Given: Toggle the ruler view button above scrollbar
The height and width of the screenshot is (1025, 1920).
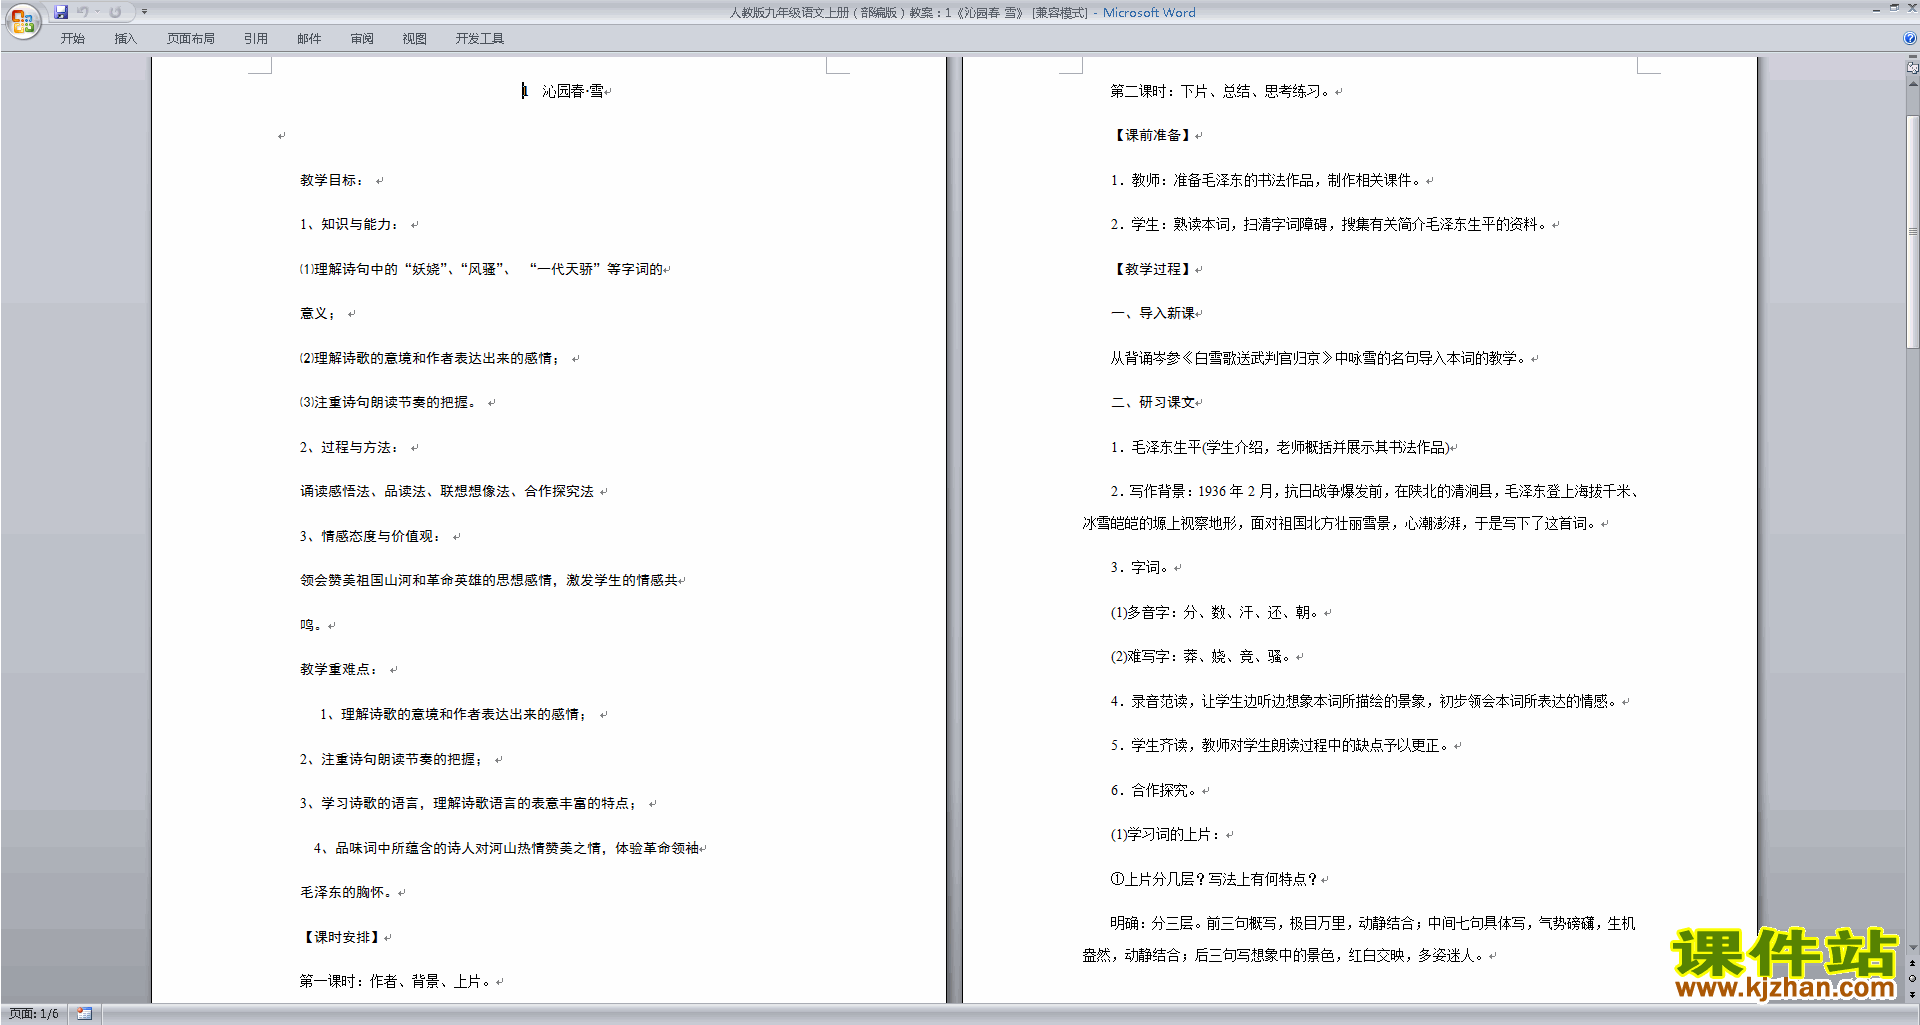Looking at the screenshot, I should pos(1912,67).
